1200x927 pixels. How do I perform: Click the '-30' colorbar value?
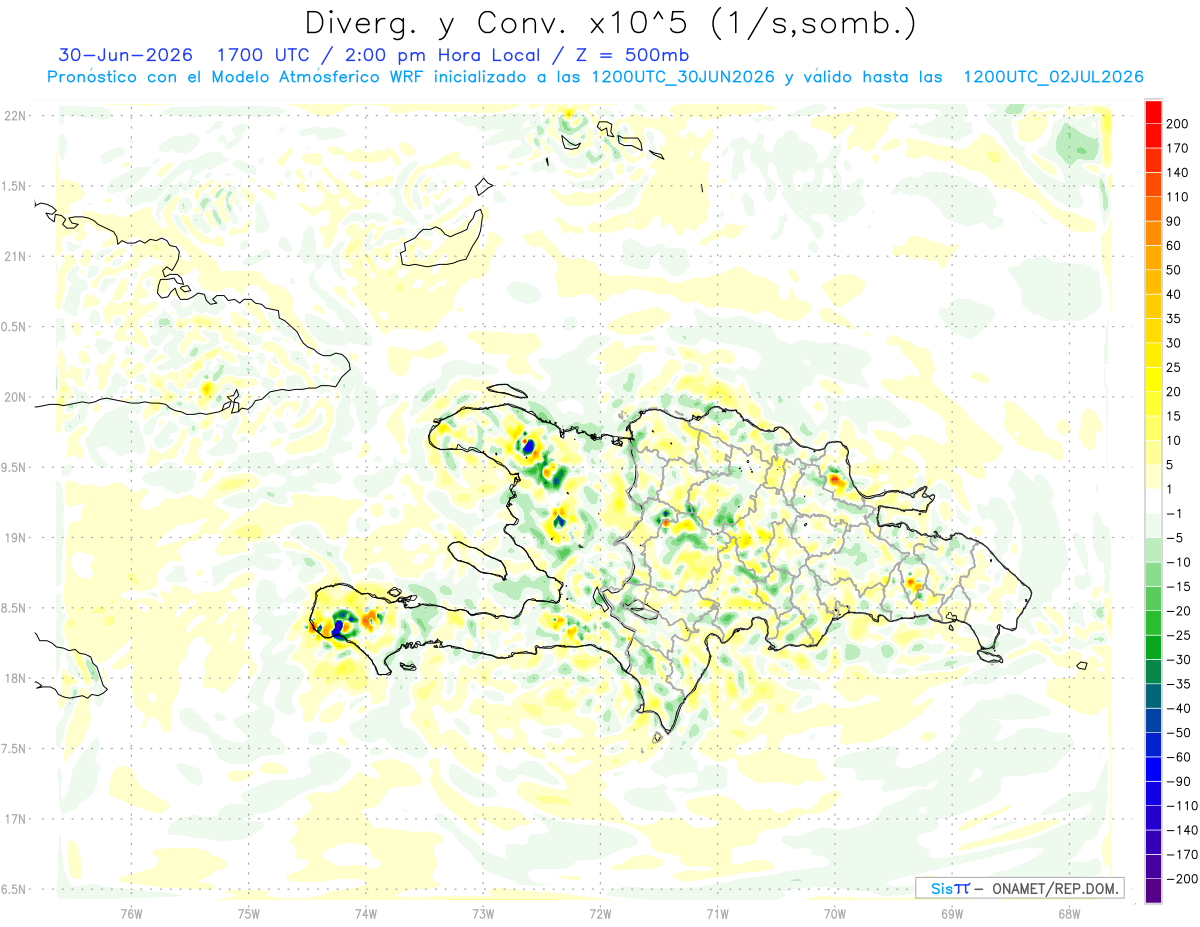coord(1177,659)
